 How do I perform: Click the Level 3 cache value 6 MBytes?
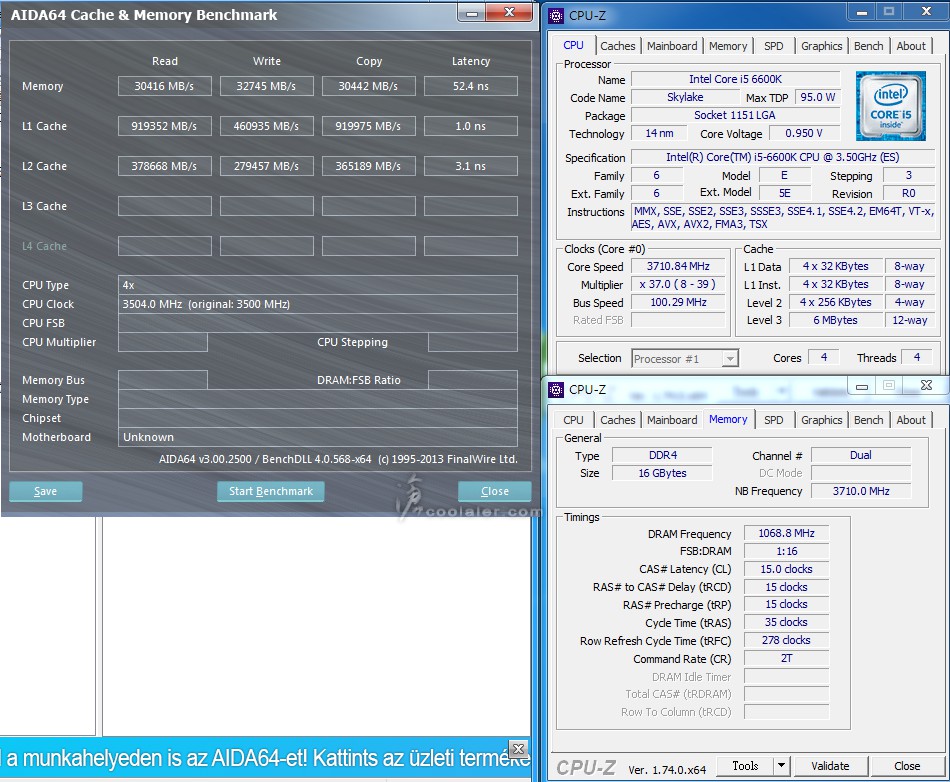[x=835, y=320]
